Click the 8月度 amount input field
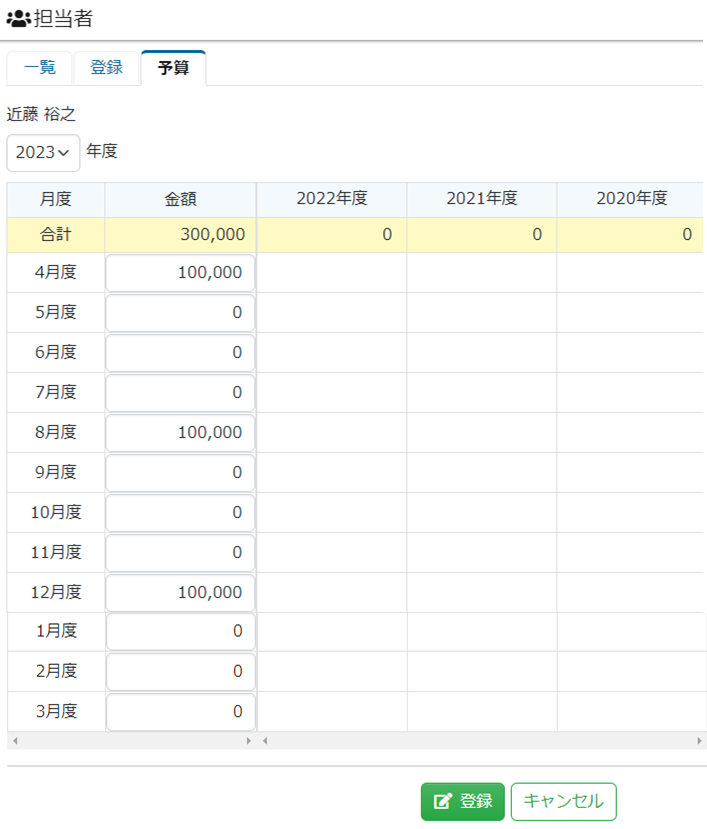Image resolution: width=707 pixels, height=829 pixels. 180,432
